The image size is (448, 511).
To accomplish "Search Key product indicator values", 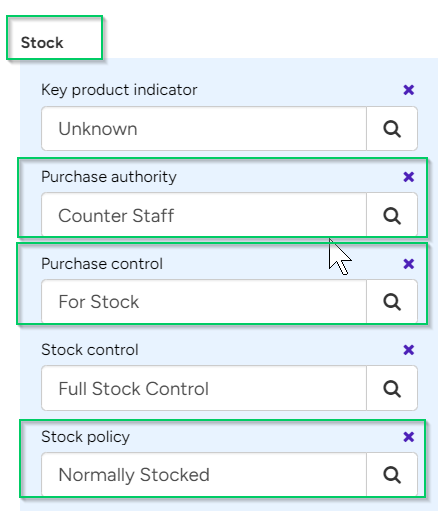I will pos(392,129).
